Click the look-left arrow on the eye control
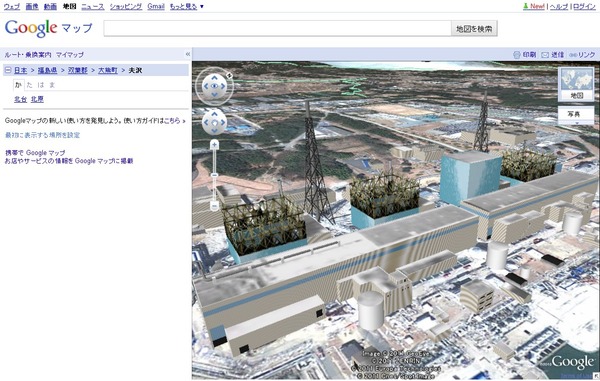Image resolution: width=600 pixels, height=381 pixels. coord(206,86)
